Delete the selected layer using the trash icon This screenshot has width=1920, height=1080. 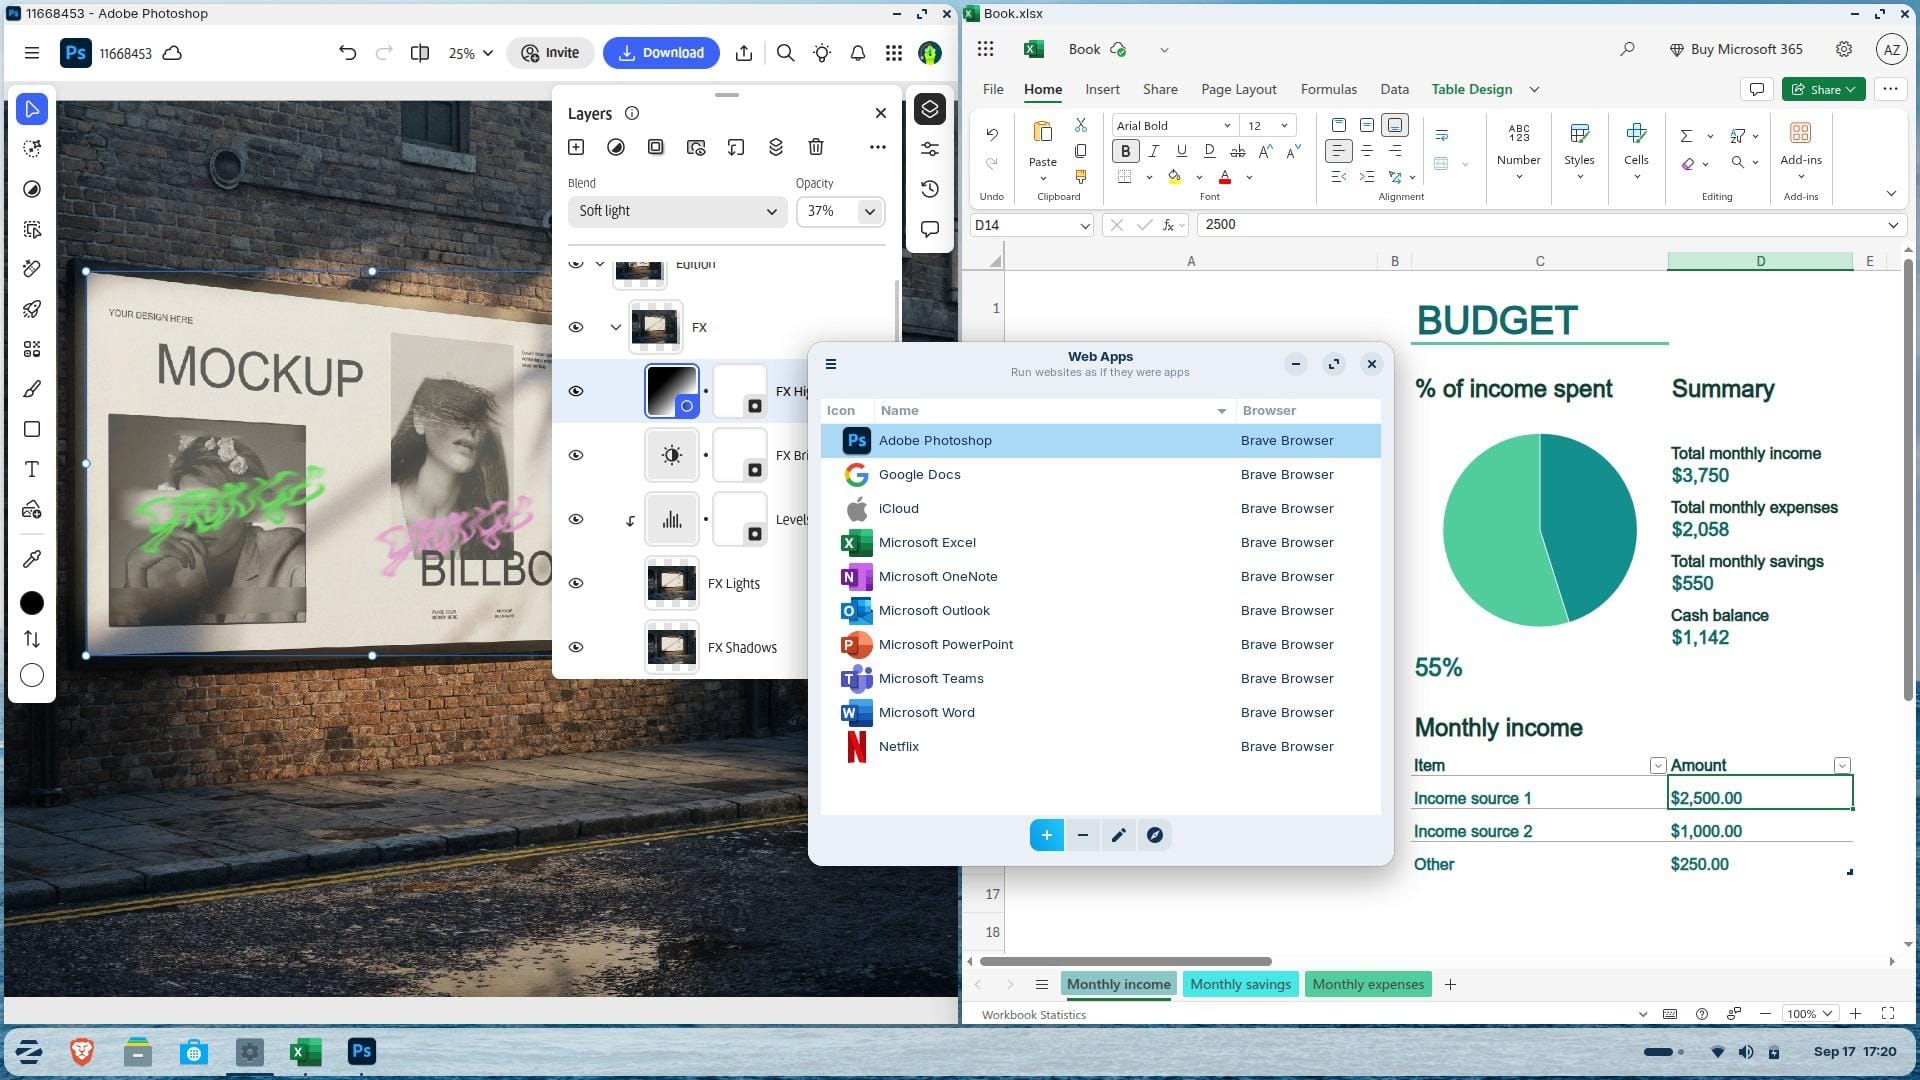coord(816,147)
